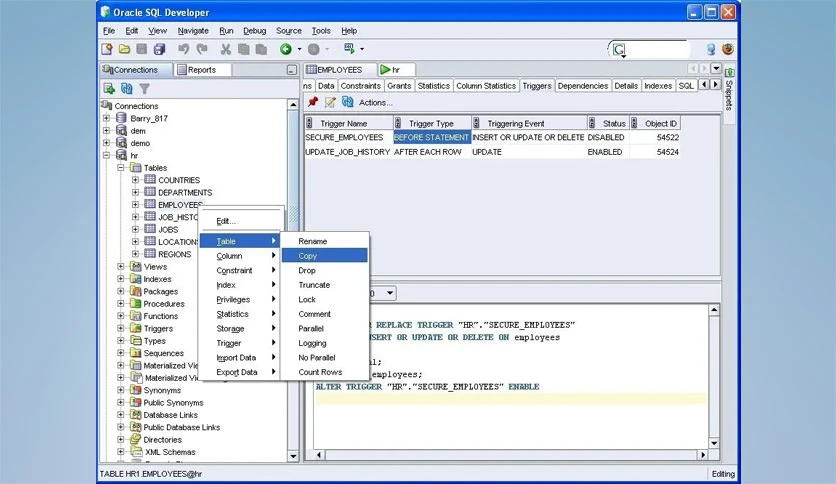
Task: Collapse the hr connection node
Action: click(x=107, y=155)
